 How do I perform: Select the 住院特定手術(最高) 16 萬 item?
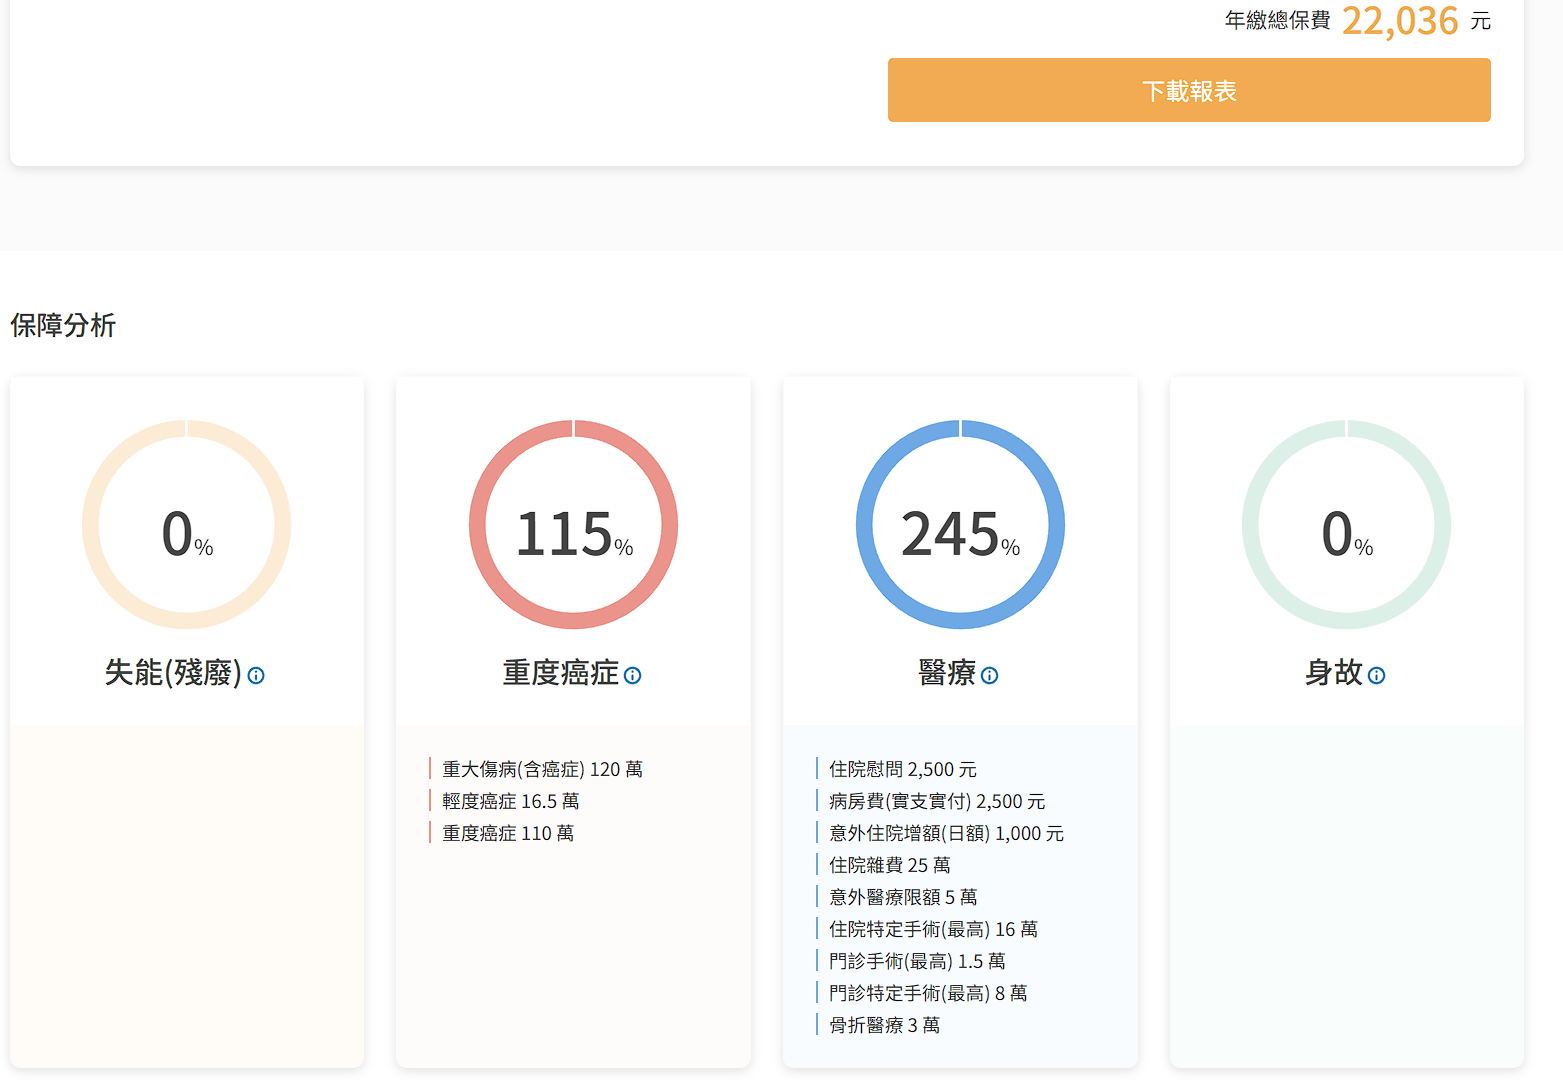(x=933, y=929)
